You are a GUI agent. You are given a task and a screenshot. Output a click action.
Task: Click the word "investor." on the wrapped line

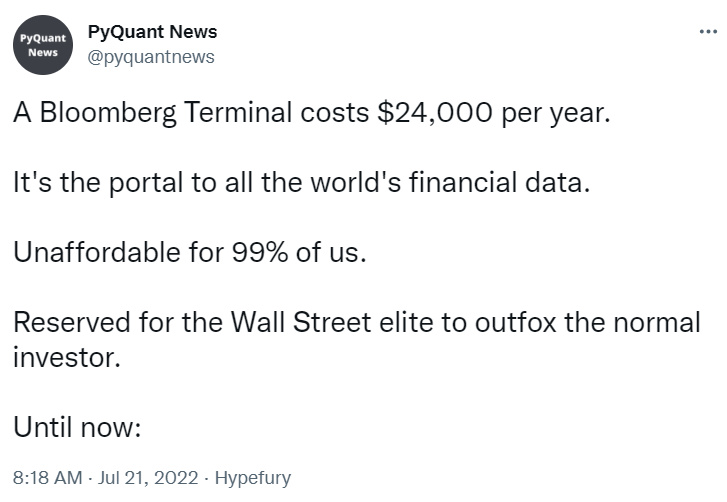pyautogui.click(x=66, y=358)
